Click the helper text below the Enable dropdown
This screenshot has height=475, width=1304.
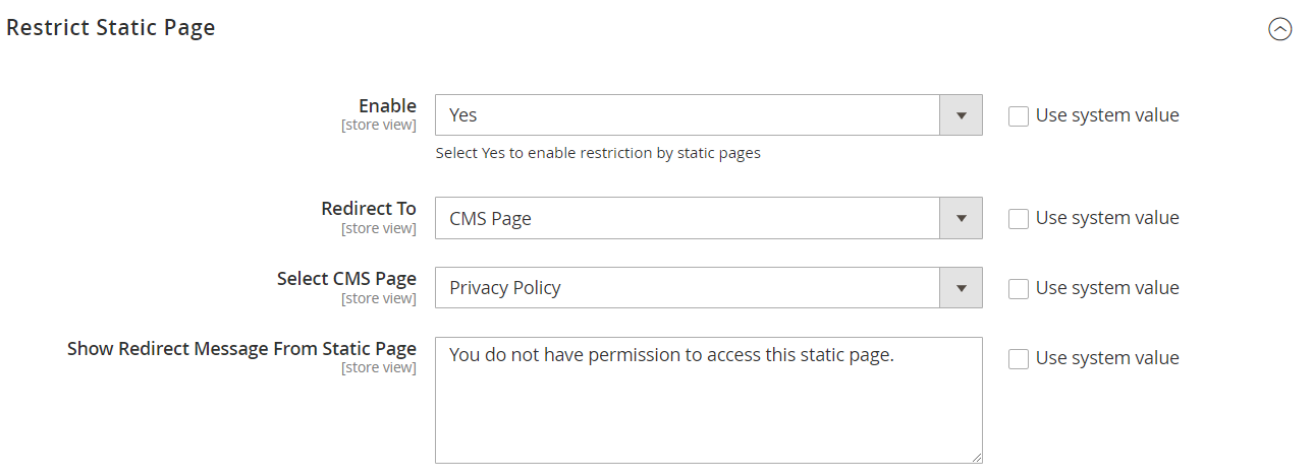(598, 154)
